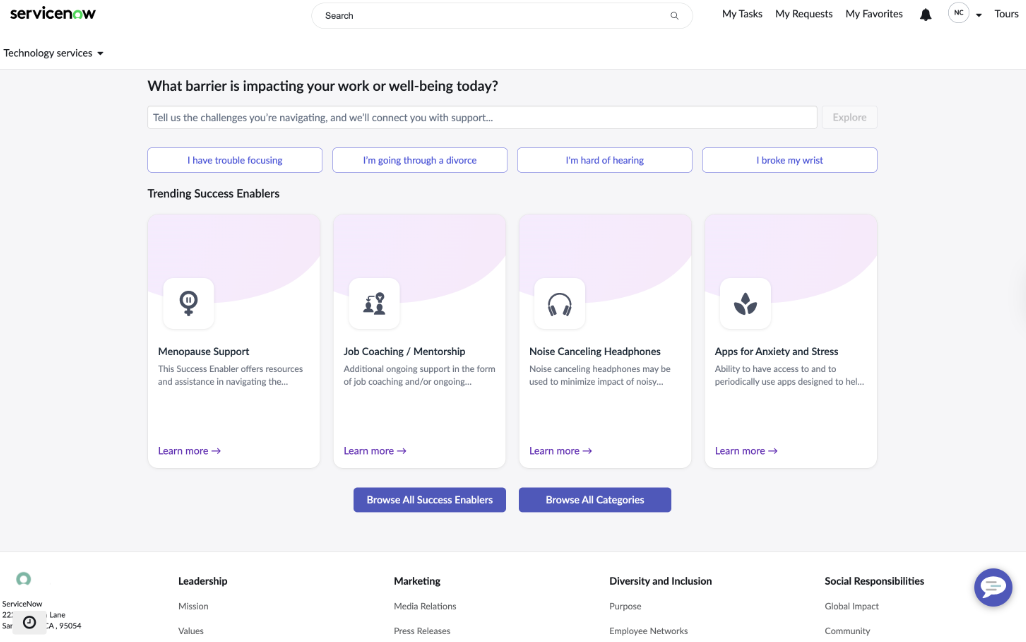This screenshot has height=642, width=1026.
Task: Open Purpose link under Diversity
Action: (x=625, y=607)
